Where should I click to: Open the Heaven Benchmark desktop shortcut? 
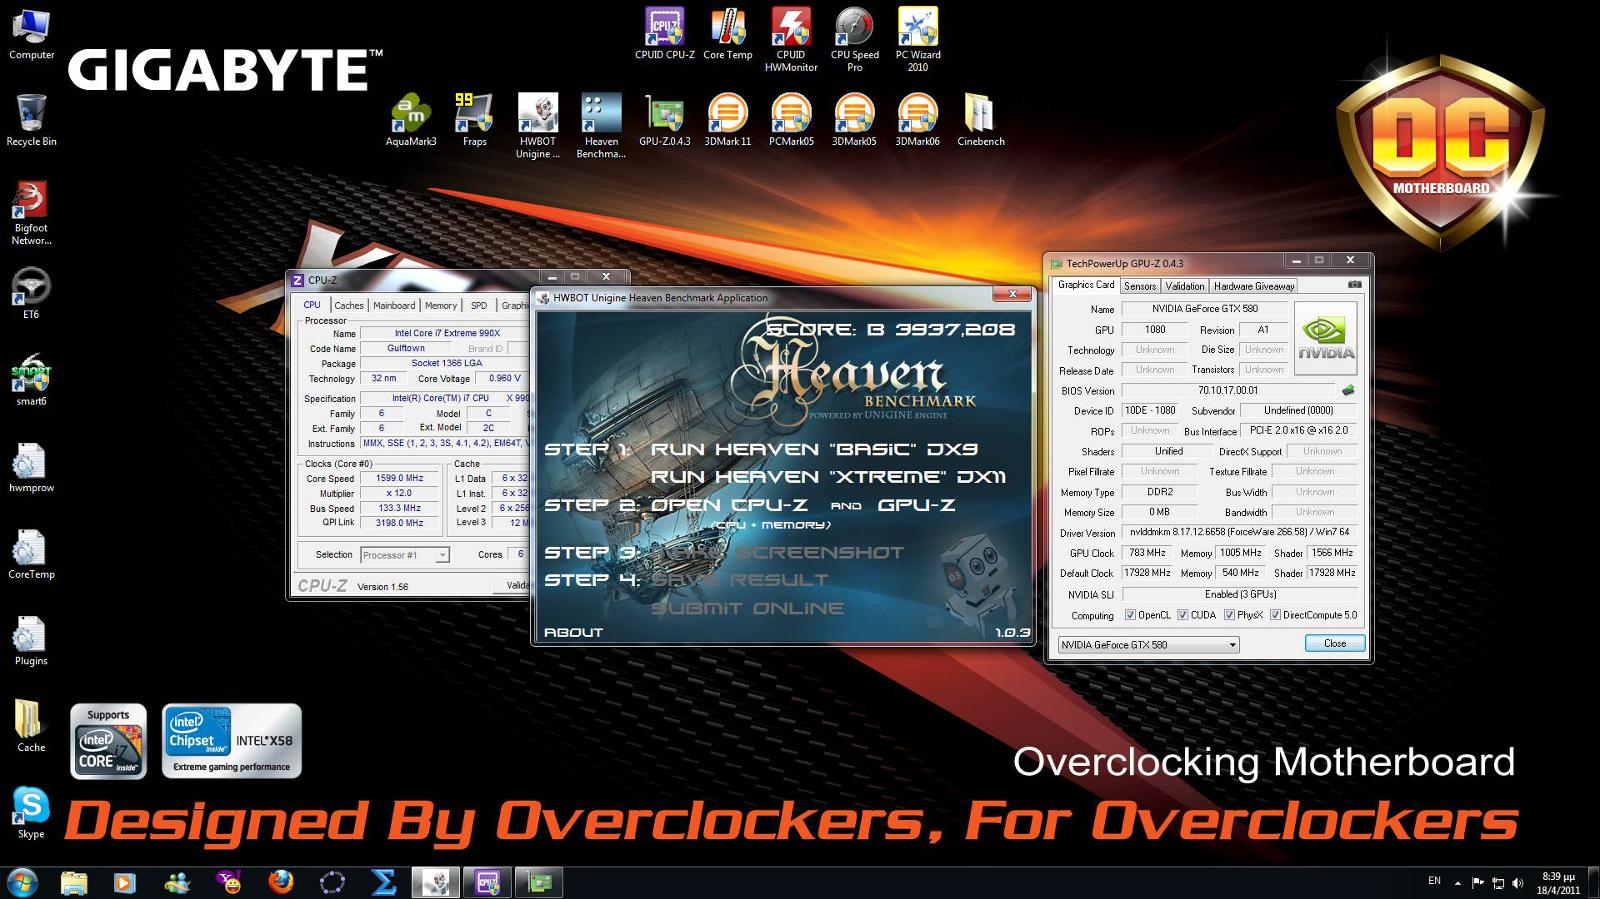point(601,126)
